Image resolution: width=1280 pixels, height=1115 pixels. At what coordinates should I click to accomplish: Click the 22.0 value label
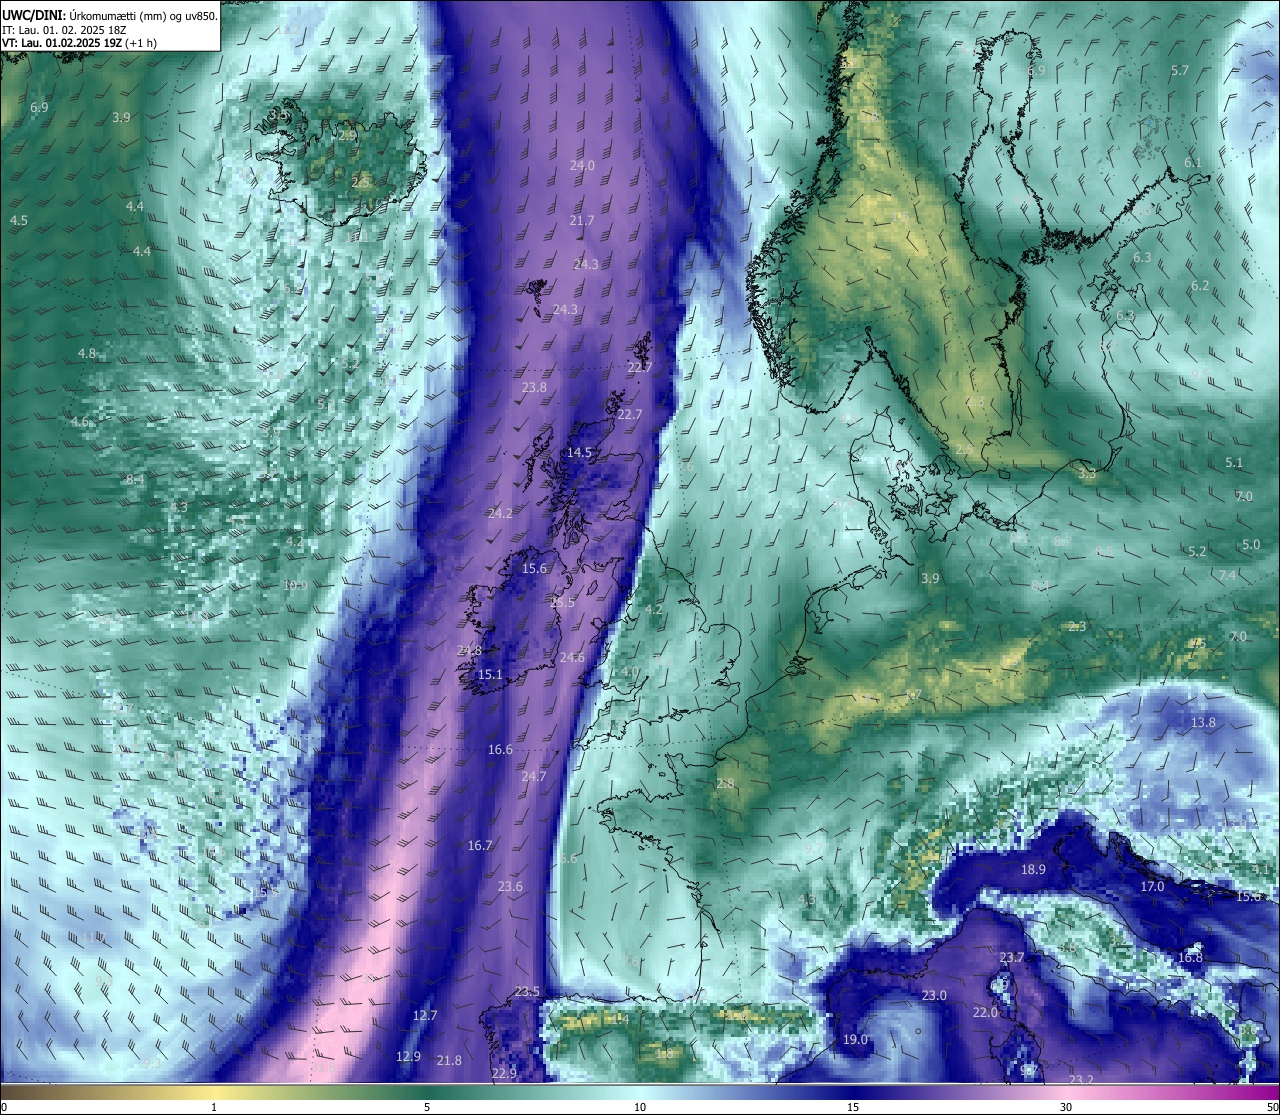(x=985, y=1012)
